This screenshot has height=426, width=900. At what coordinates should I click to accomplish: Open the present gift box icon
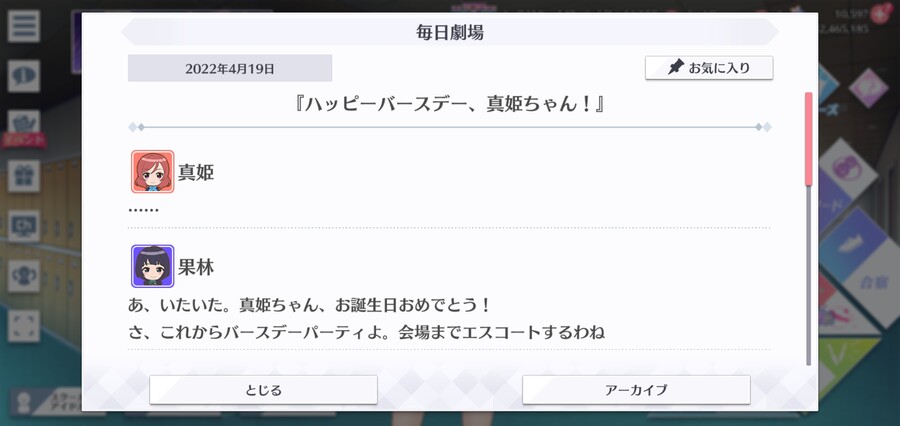click(x=24, y=176)
